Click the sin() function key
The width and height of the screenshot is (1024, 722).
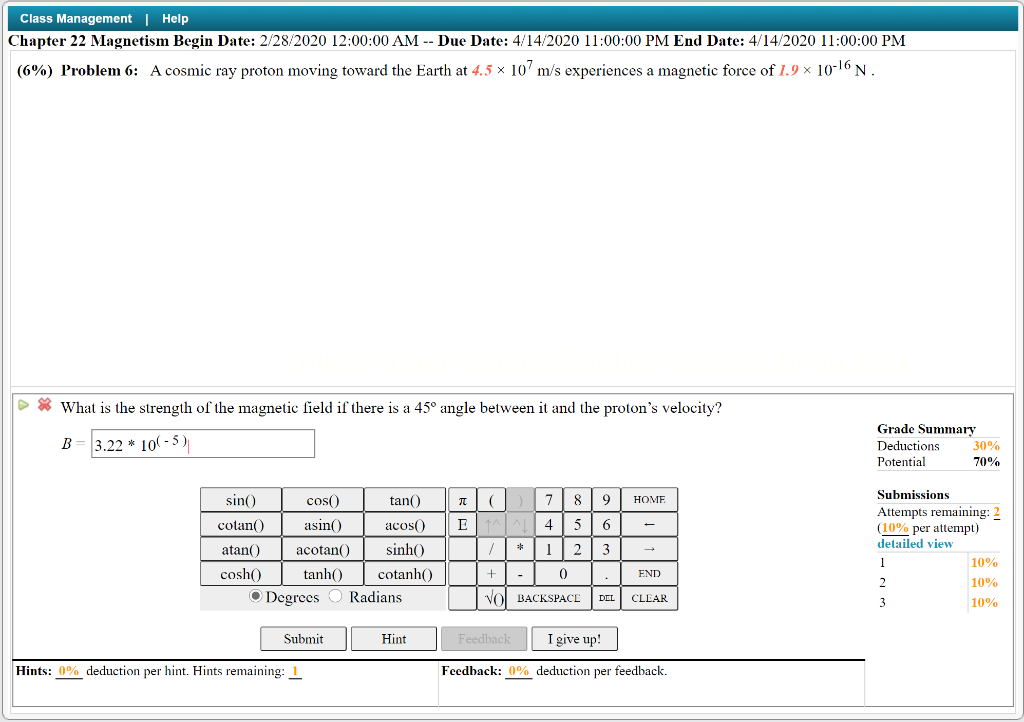[240, 499]
